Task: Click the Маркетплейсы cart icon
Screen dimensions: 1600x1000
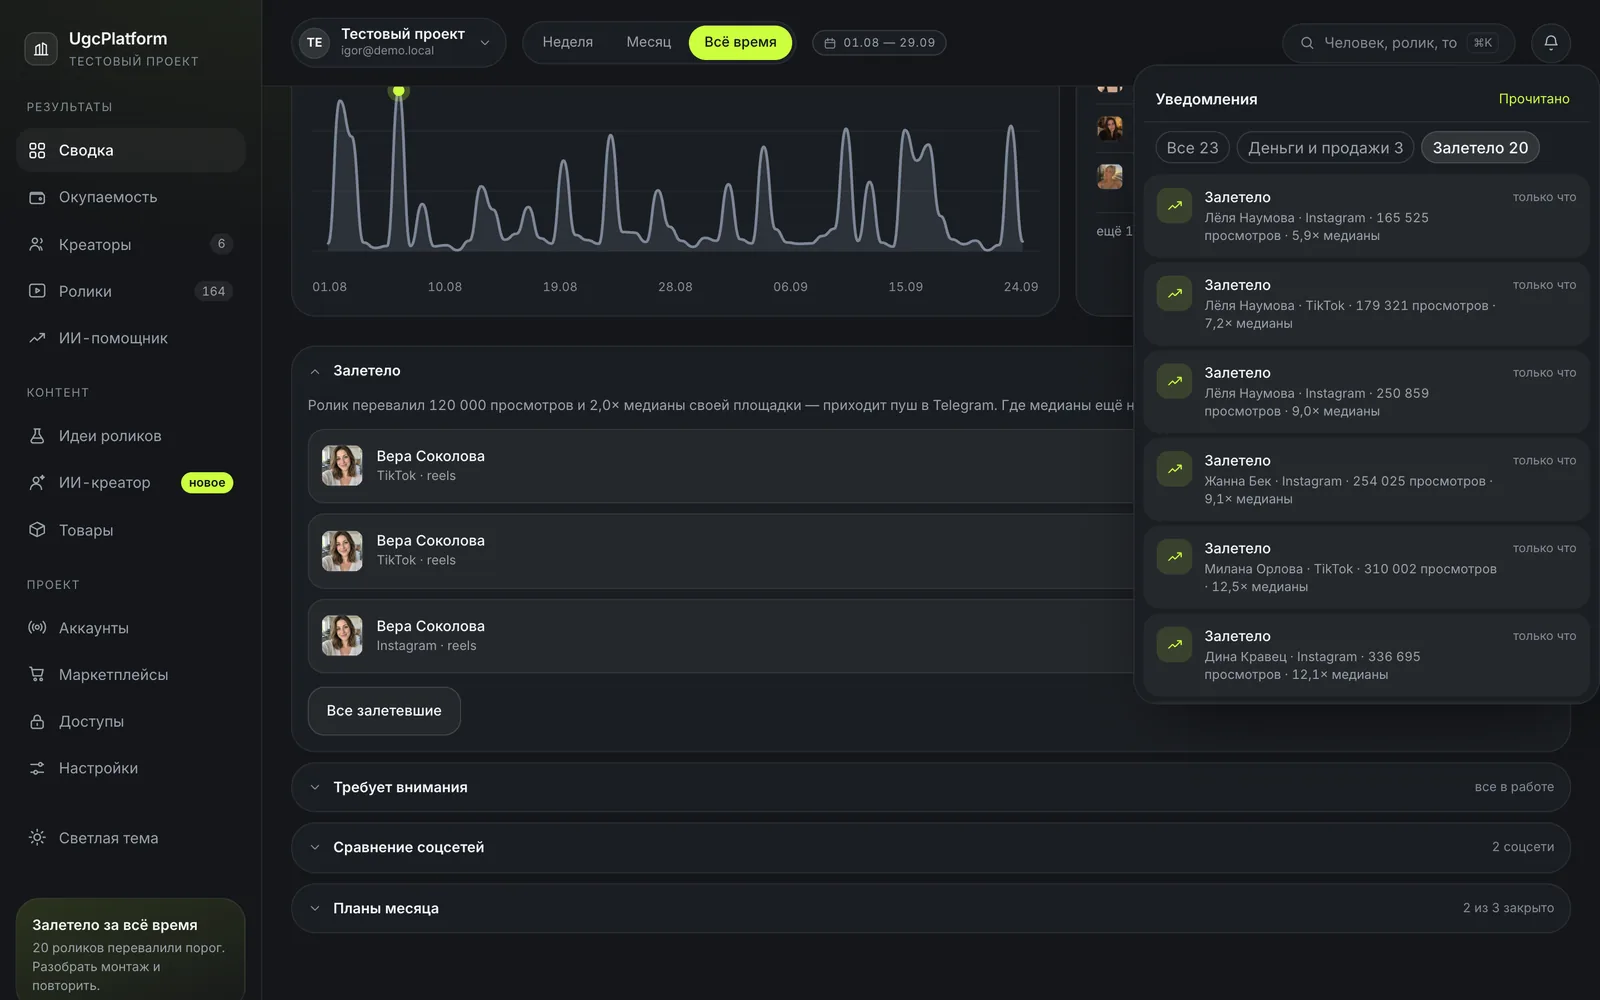Action: click(x=37, y=675)
